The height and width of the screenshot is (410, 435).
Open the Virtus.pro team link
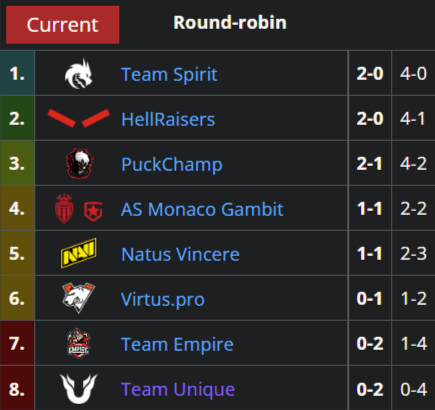(x=163, y=300)
